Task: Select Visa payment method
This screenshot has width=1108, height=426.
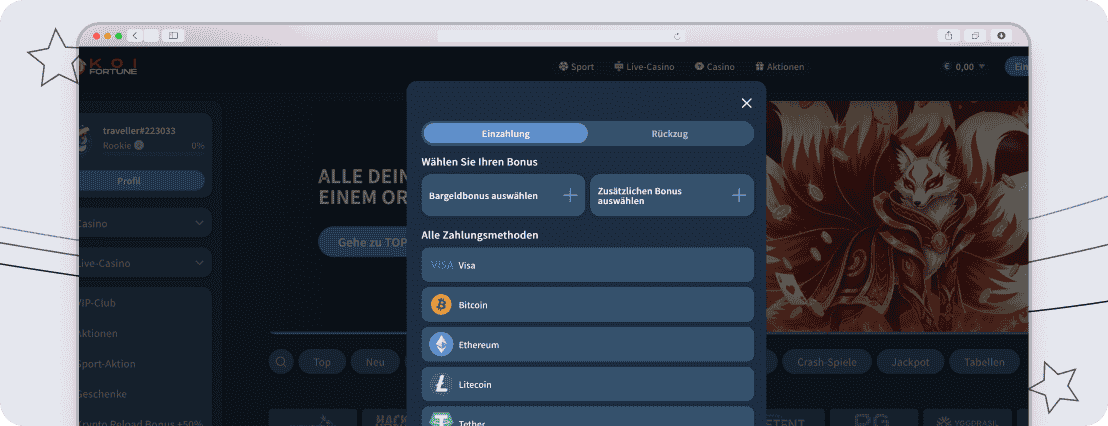Action: [x=587, y=265]
